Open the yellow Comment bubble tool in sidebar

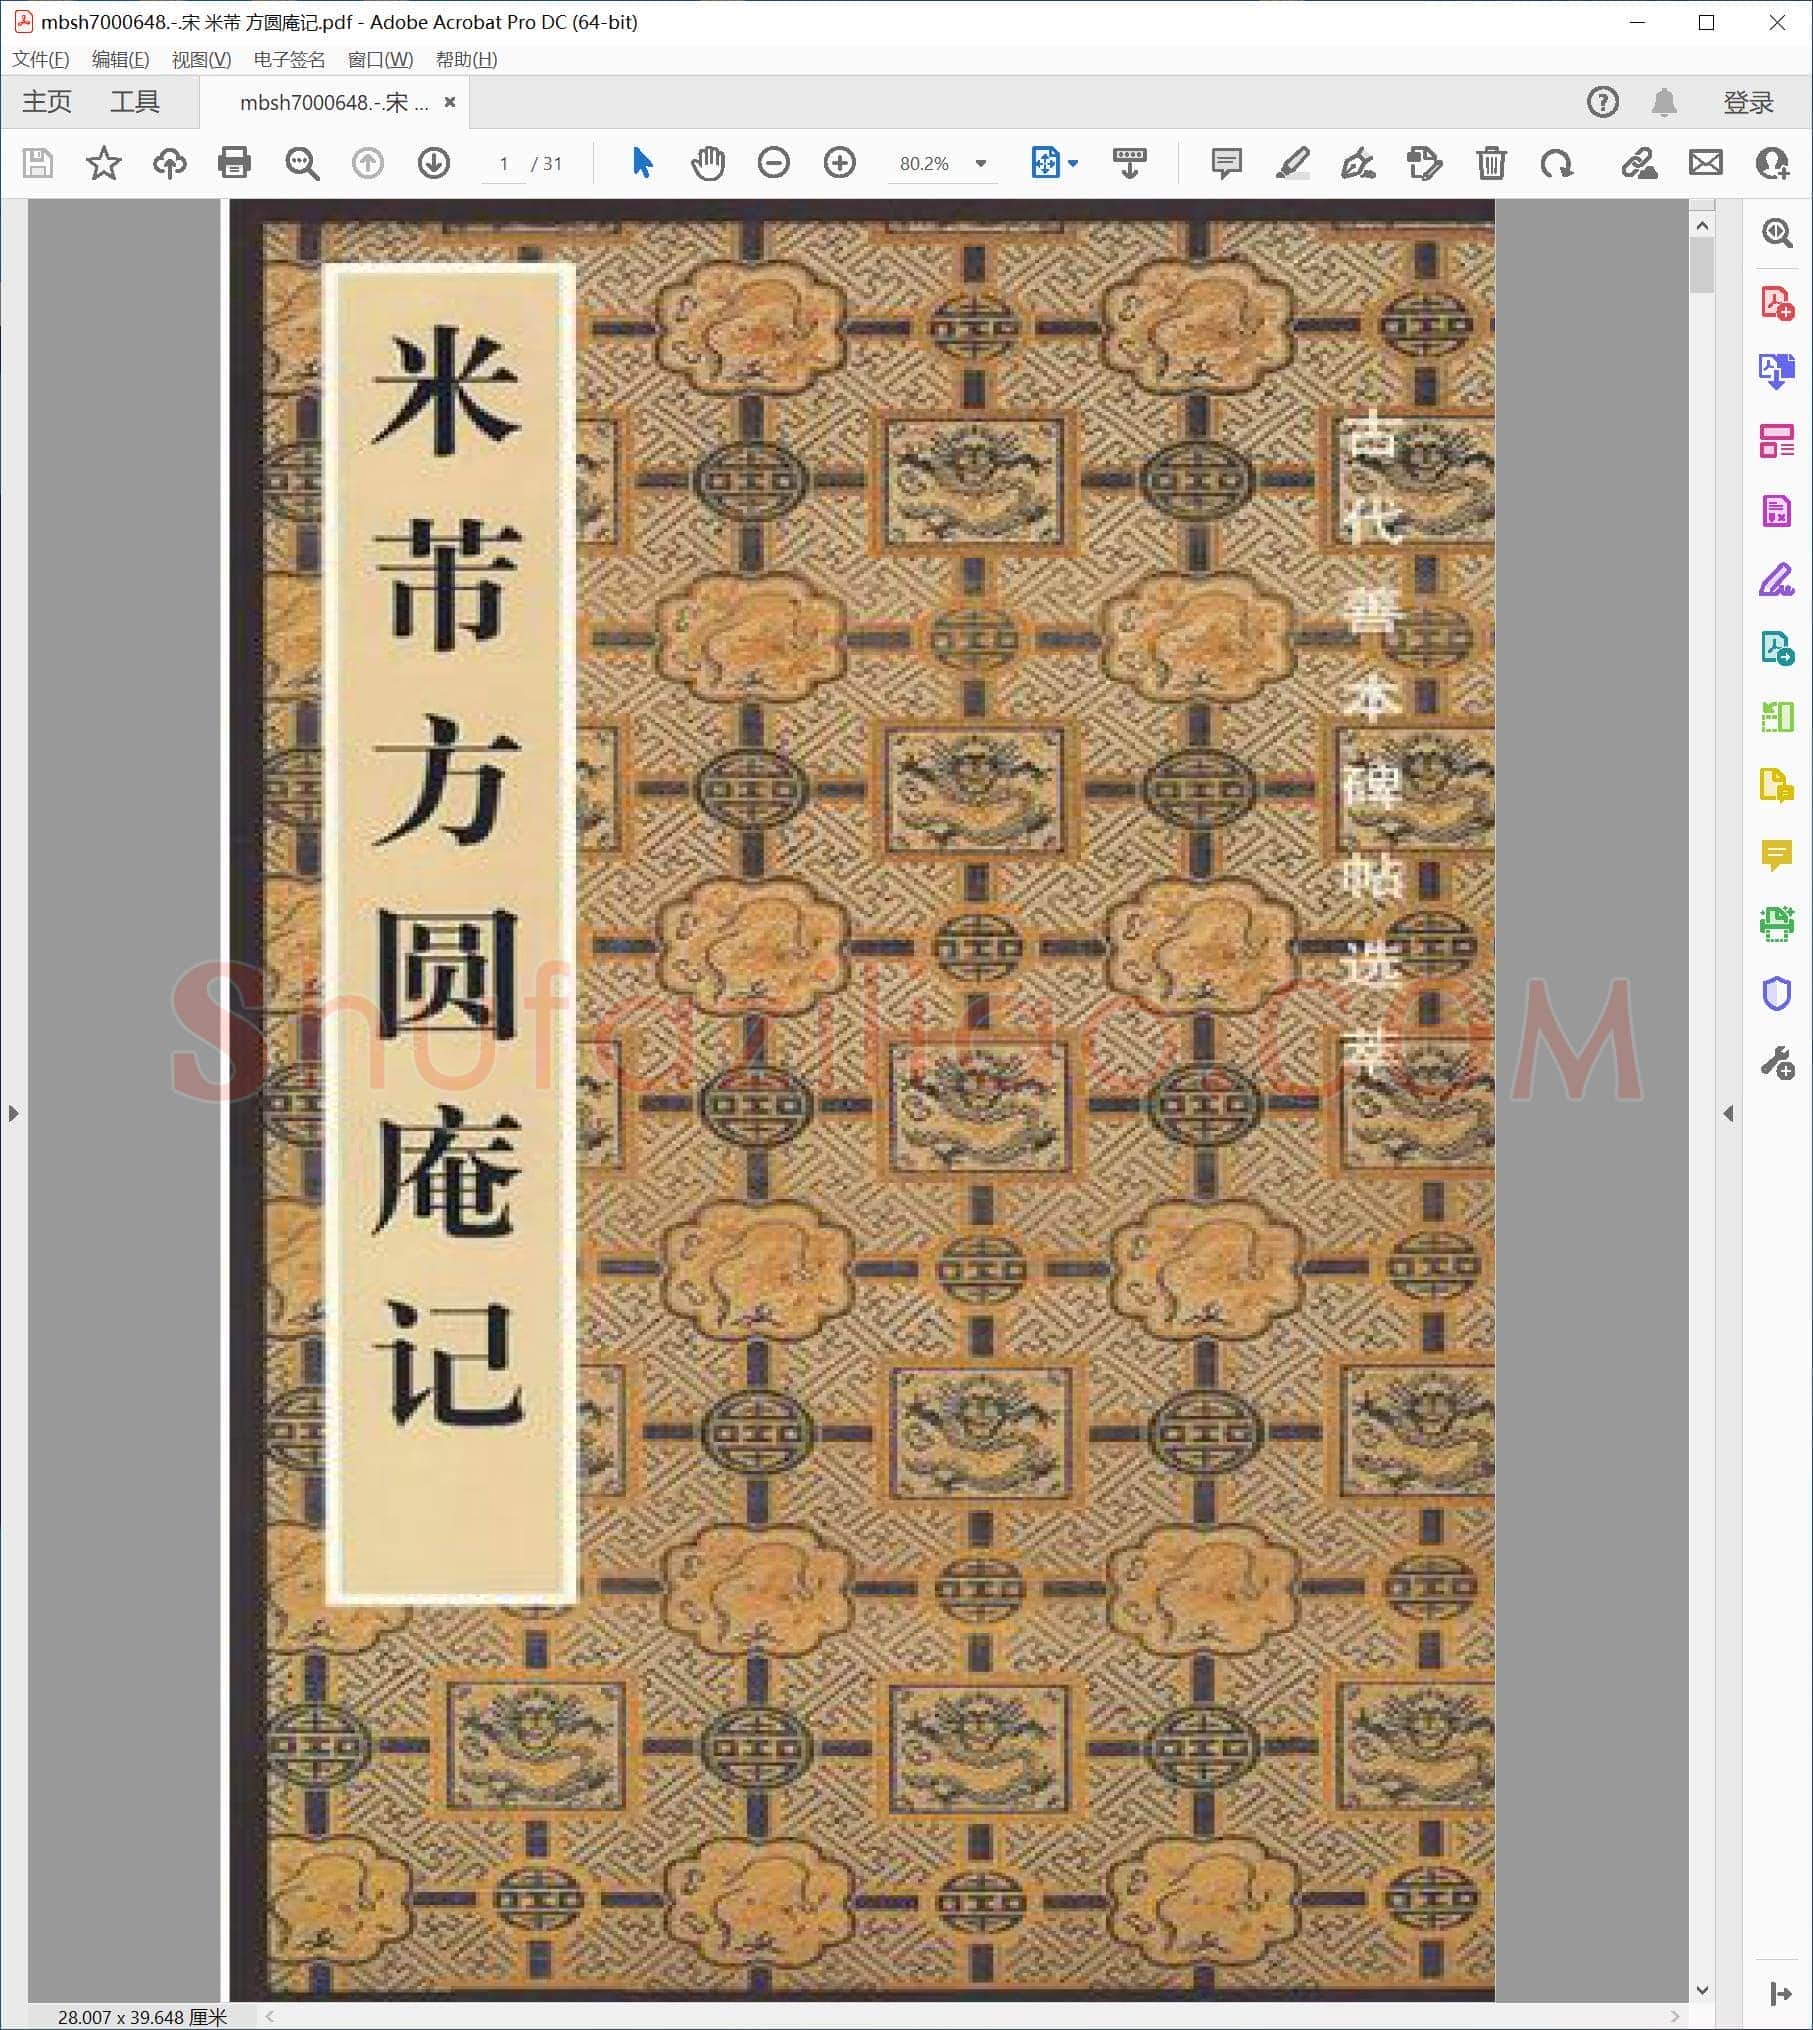click(1777, 855)
